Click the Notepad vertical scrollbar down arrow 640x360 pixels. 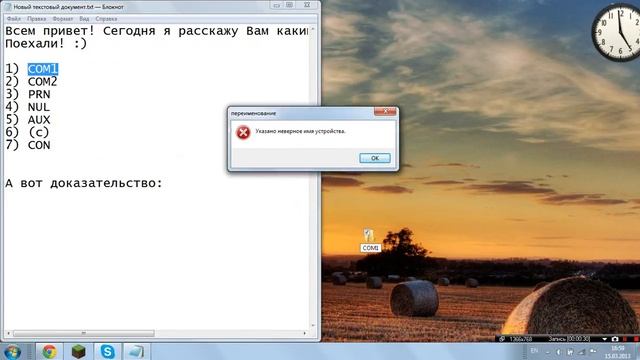(313, 326)
